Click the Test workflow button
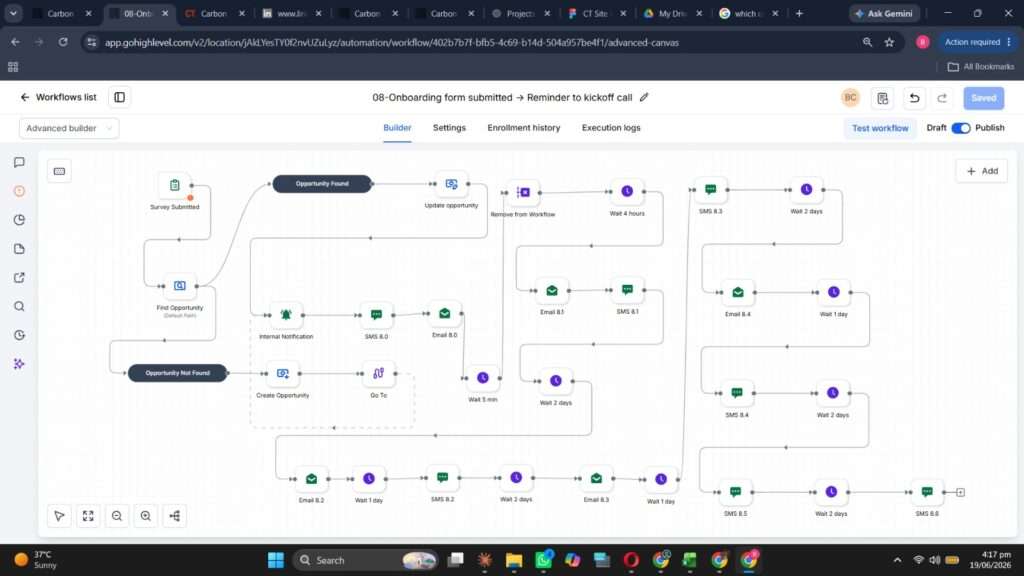This screenshot has width=1024, height=576. point(880,128)
